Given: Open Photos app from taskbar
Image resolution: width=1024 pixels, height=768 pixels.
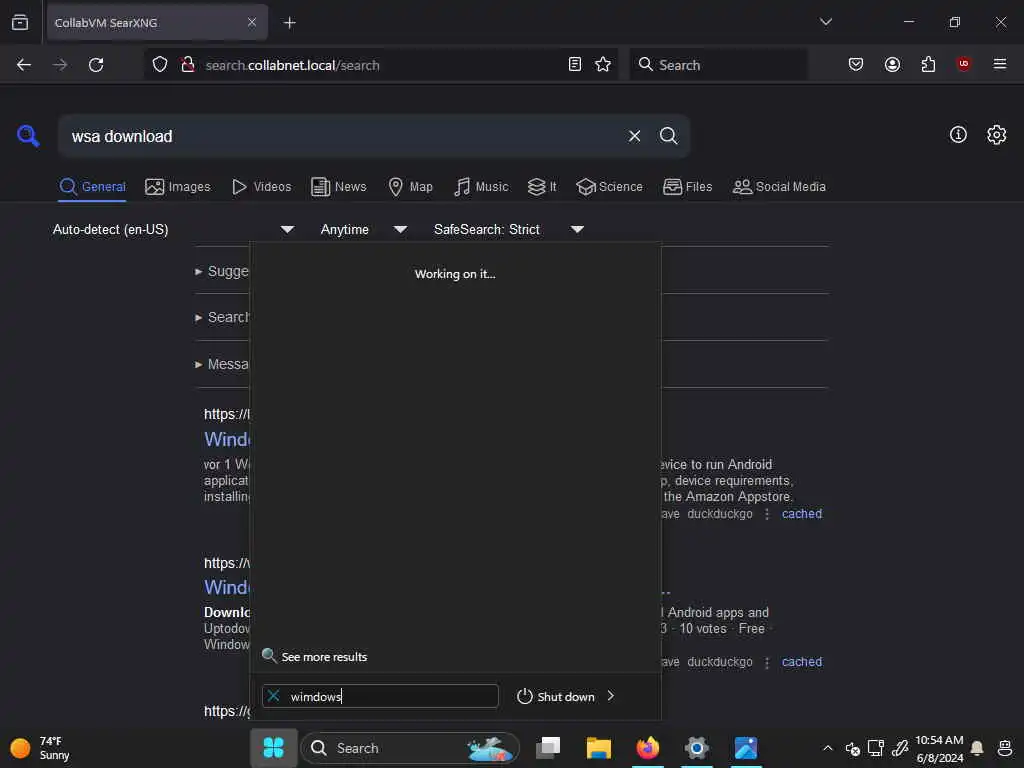Looking at the screenshot, I should pyautogui.click(x=745, y=748).
